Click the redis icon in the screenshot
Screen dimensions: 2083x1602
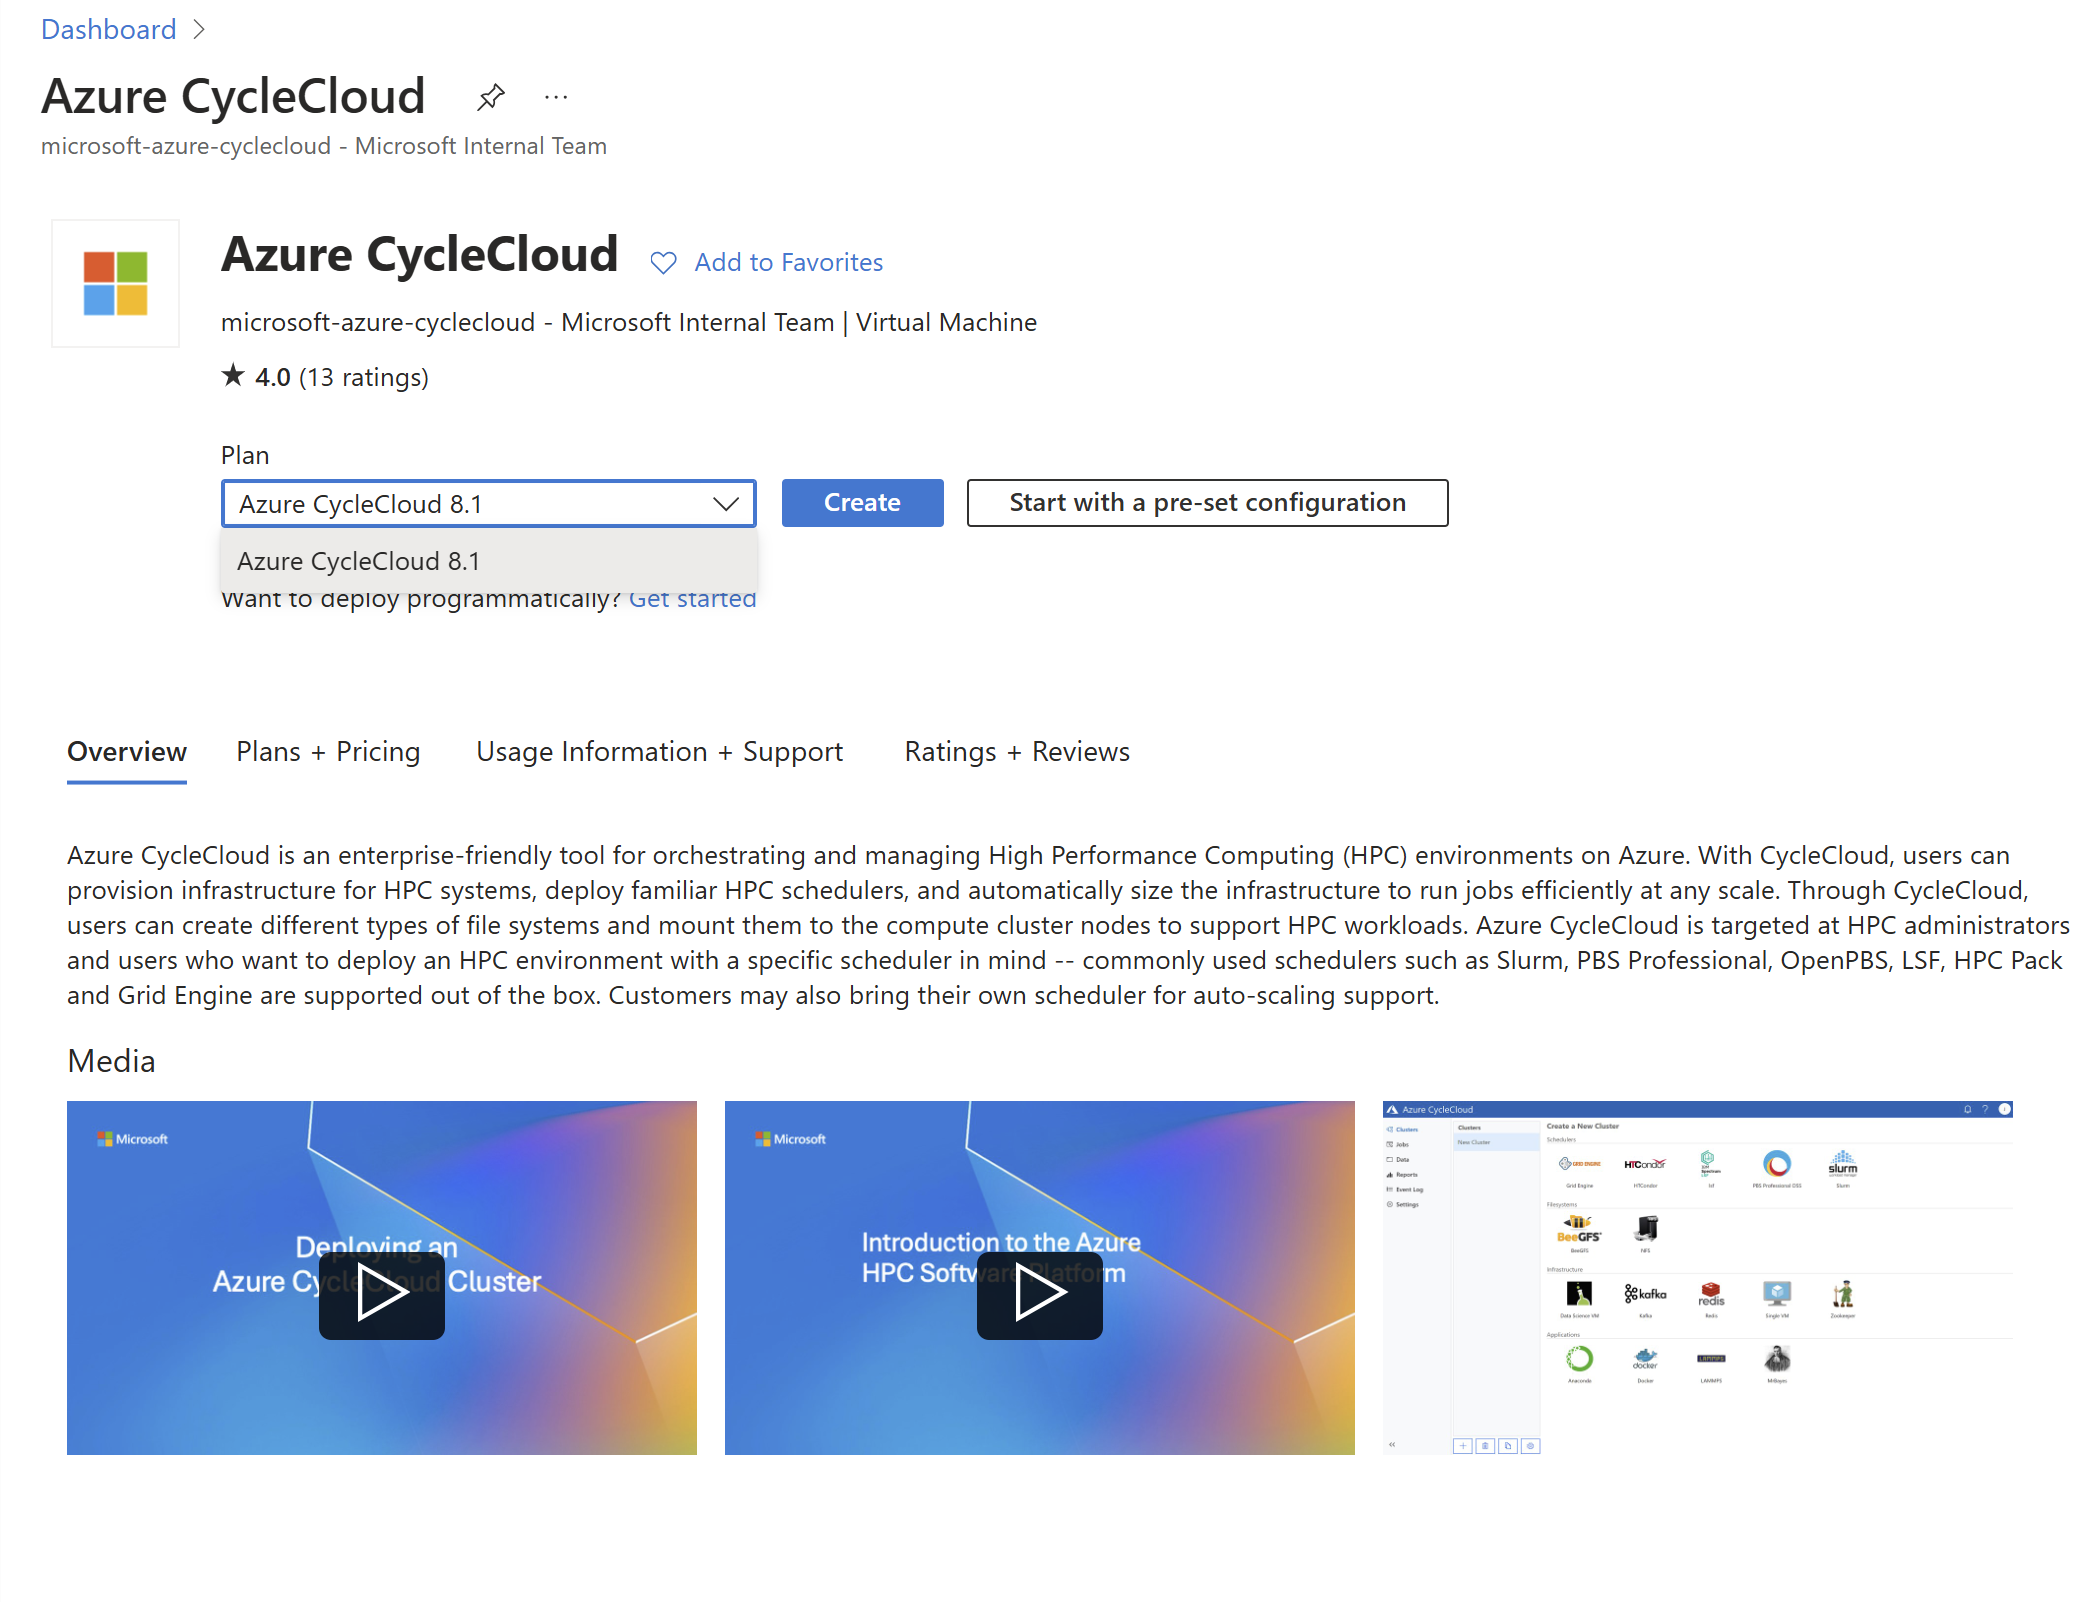(1711, 1294)
